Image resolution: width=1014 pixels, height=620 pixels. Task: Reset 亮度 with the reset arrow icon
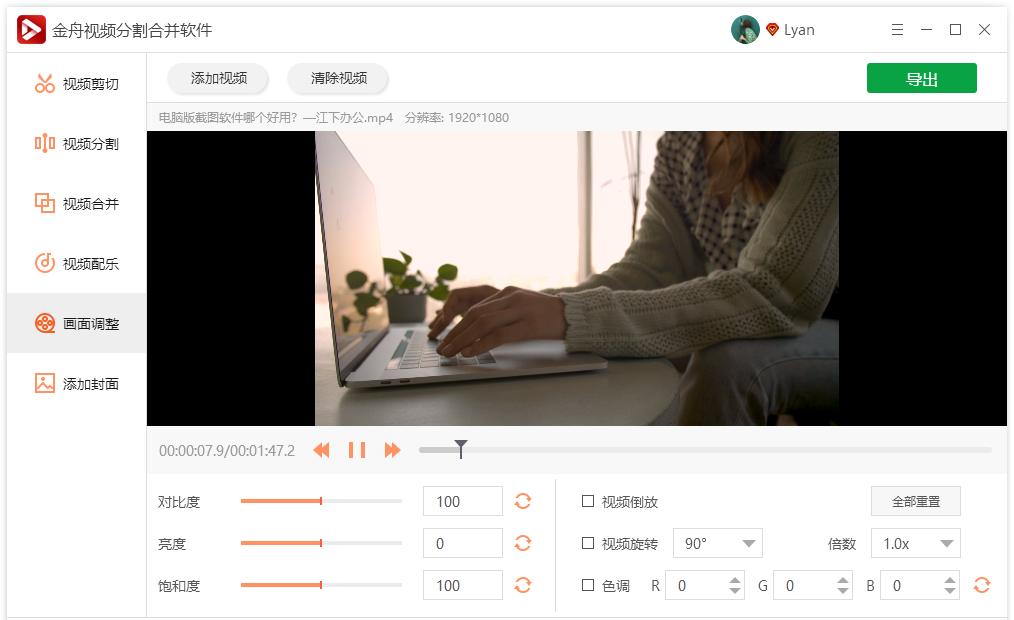(523, 543)
